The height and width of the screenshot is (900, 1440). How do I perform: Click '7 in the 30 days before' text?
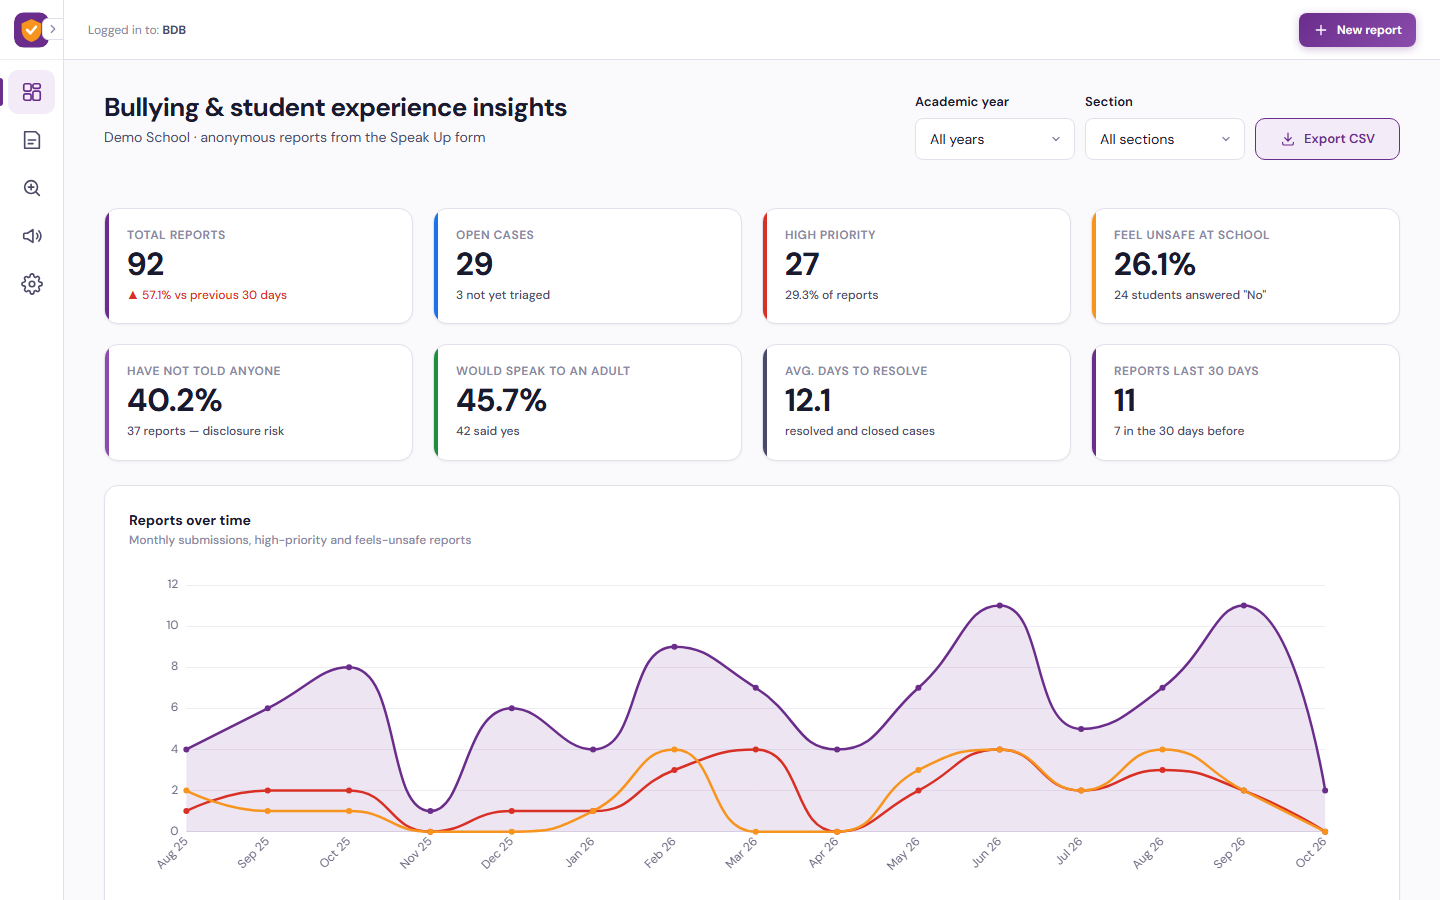click(x=1179, y=431)
